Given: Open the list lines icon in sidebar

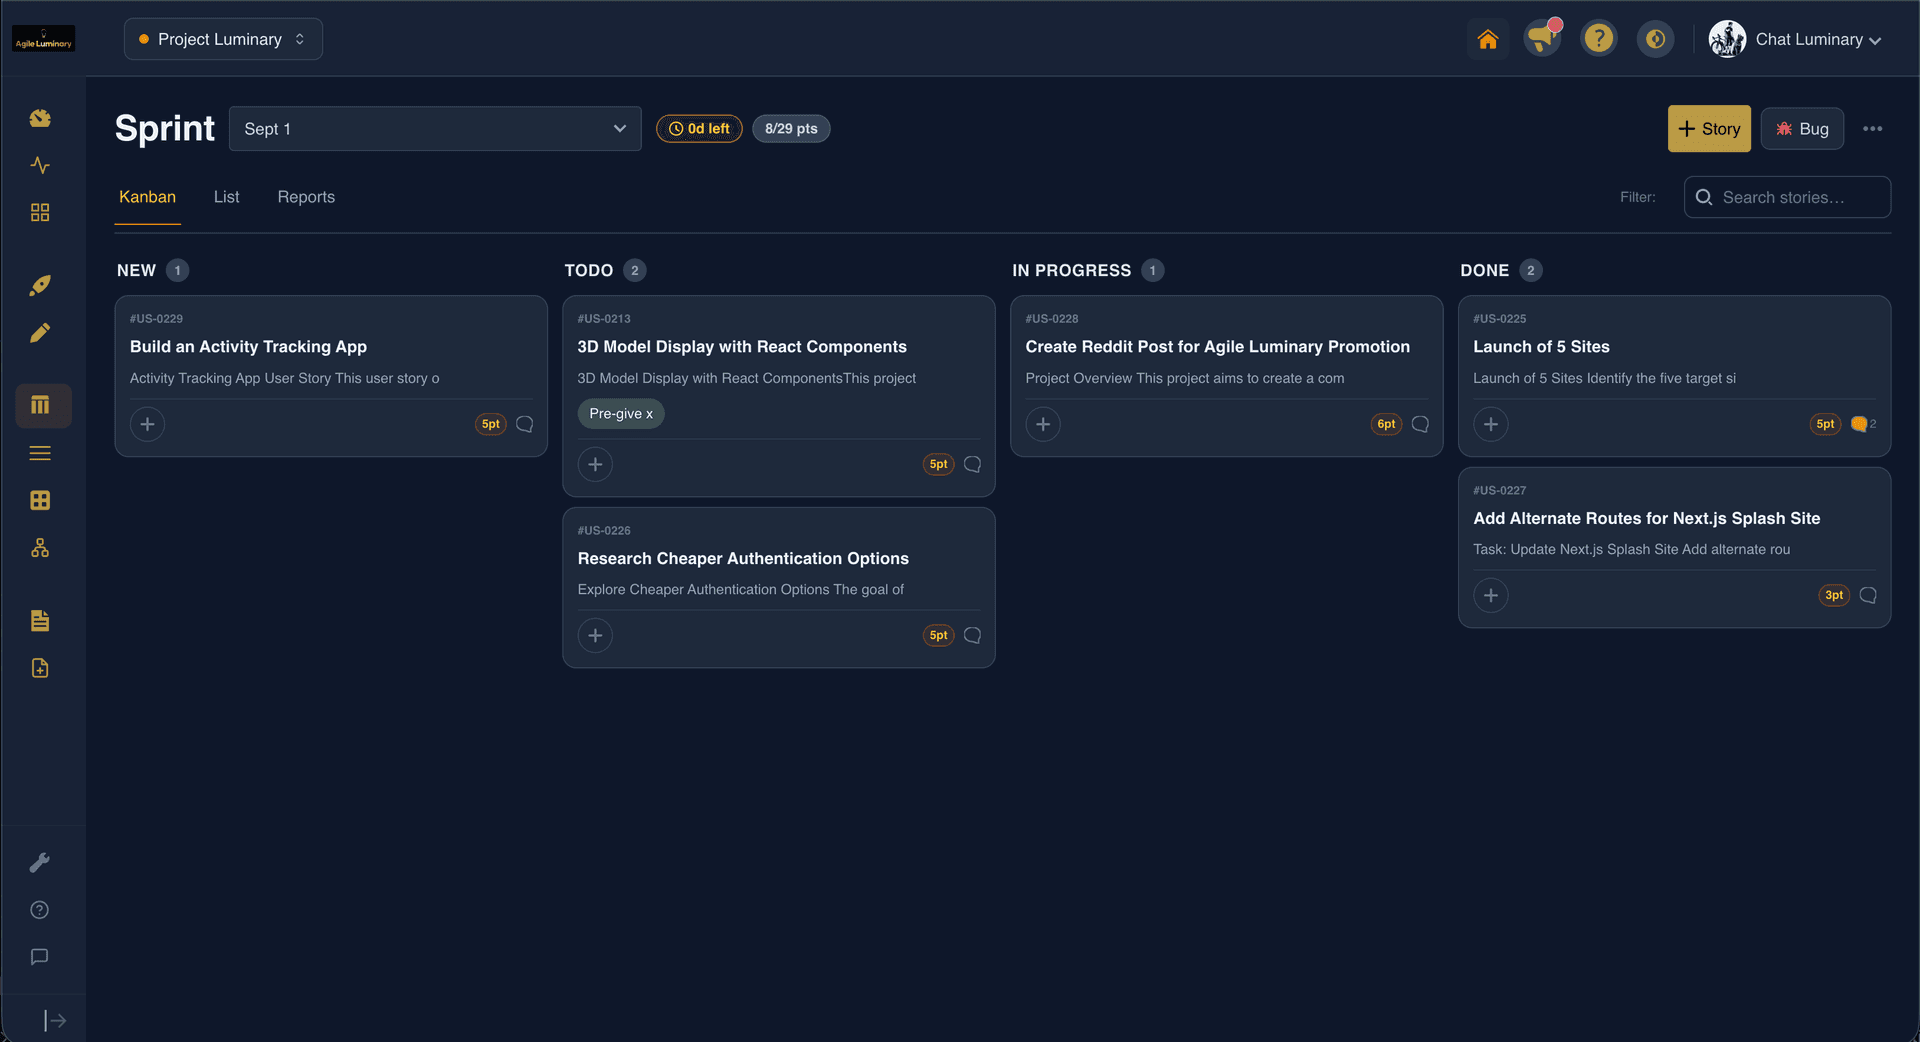Looking at the screenshot, I should (x=40, y=453).
